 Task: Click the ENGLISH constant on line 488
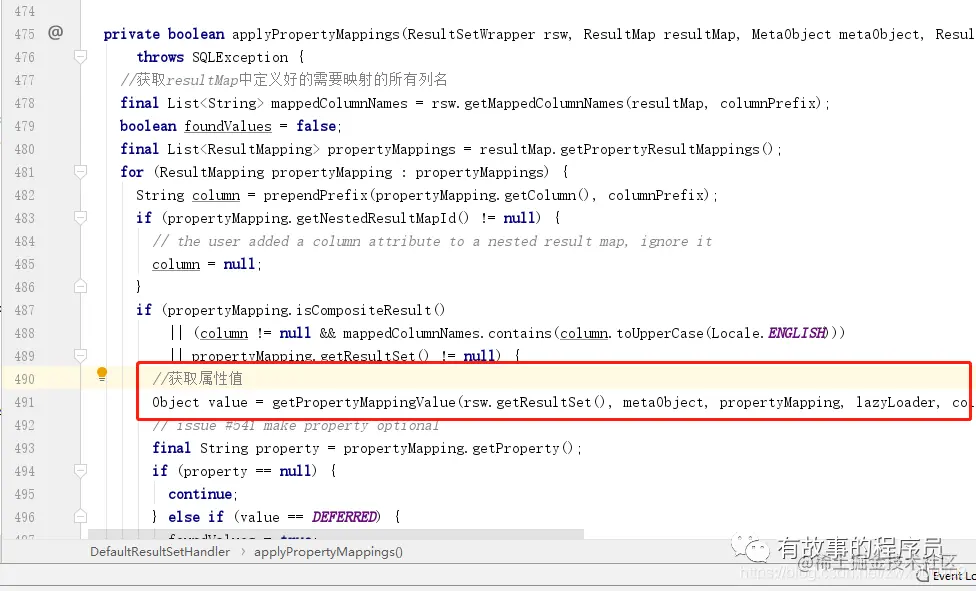point(797,333)
